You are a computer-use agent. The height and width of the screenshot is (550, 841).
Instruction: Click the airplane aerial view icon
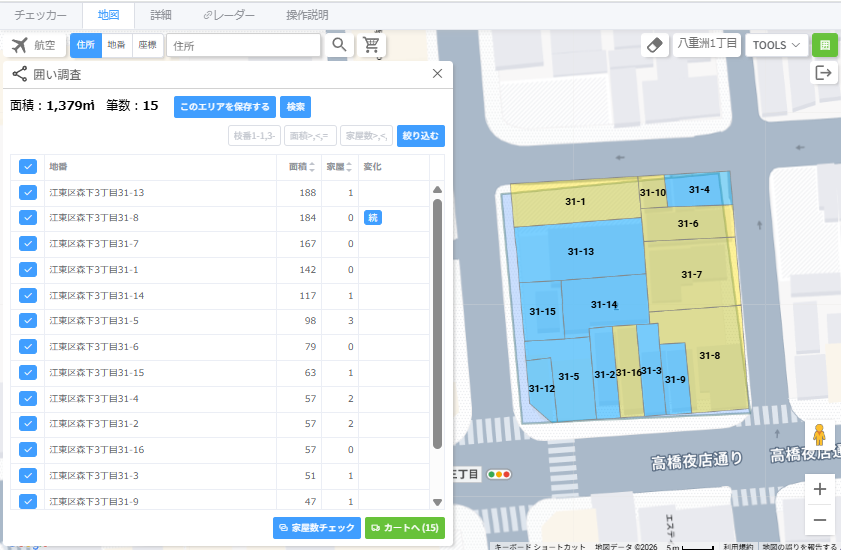19,45
